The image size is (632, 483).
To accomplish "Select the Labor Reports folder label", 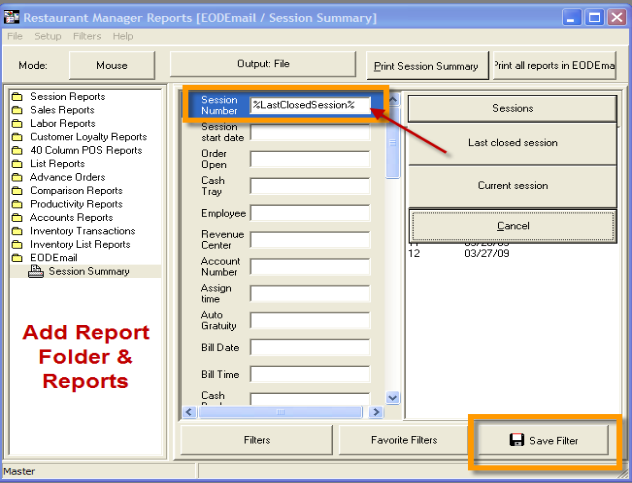I will coord(62,123).
